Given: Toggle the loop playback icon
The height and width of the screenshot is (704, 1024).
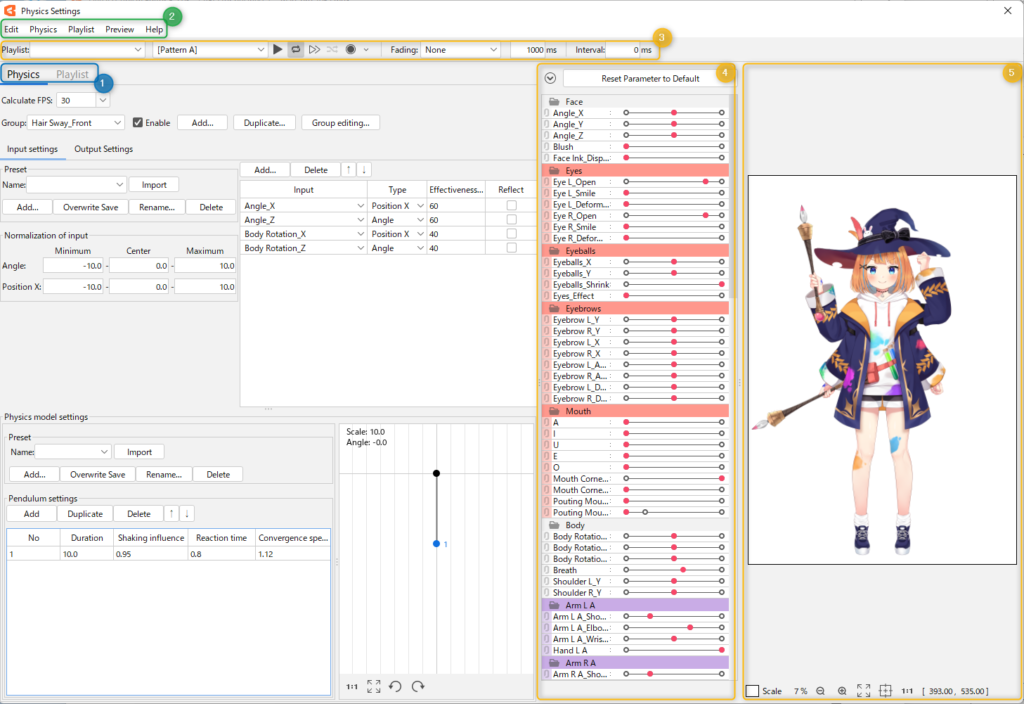Looking at the screenshot, I should click(296, 49).
